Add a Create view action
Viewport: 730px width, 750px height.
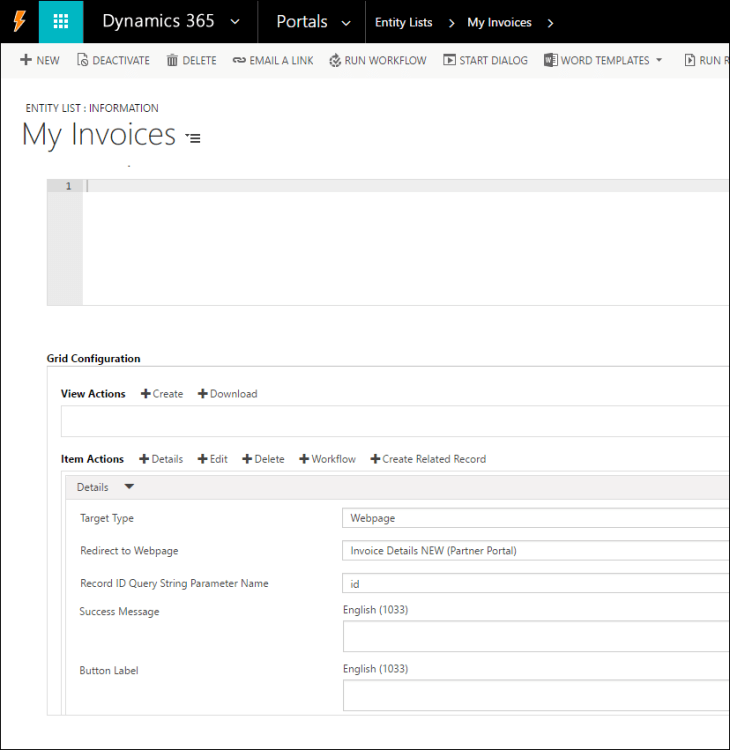162,394
